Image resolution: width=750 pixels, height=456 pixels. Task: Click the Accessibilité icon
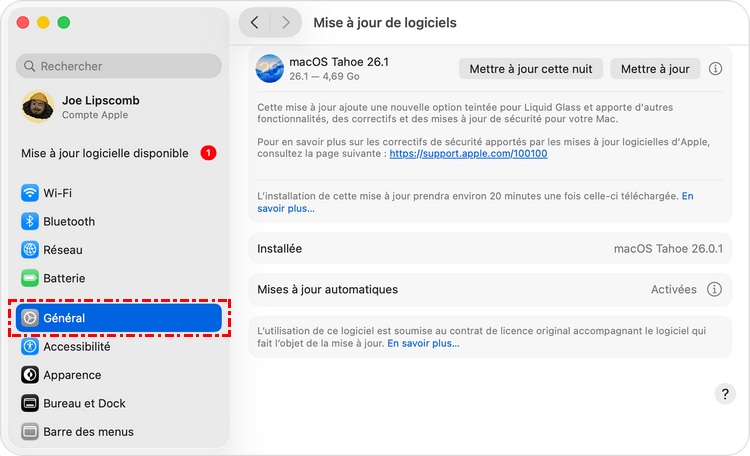[x=30, y=347]
